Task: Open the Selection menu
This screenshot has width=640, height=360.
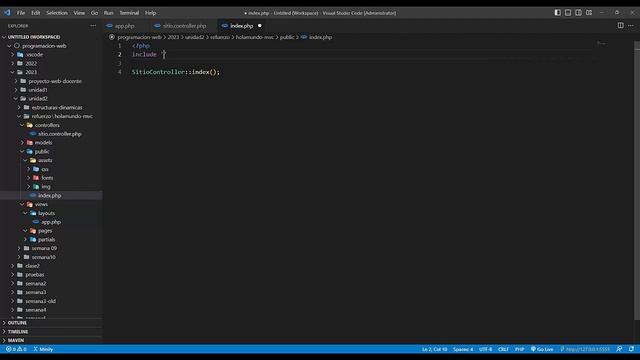Action: tap(57, 13)
